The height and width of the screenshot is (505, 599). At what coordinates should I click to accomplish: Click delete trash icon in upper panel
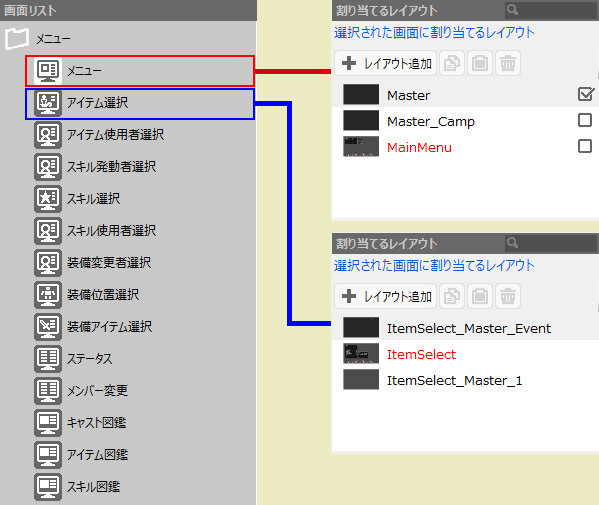coord(508,63)
